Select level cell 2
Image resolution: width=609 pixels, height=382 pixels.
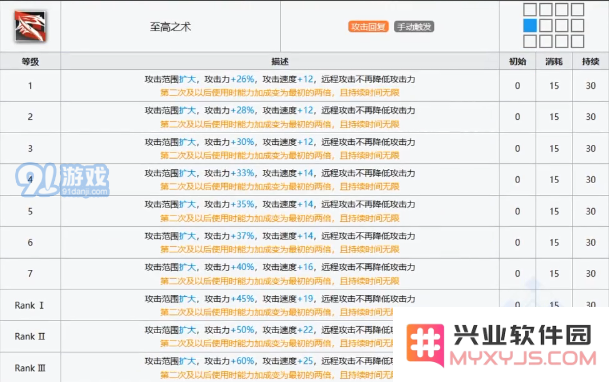[x=30, y=117]
